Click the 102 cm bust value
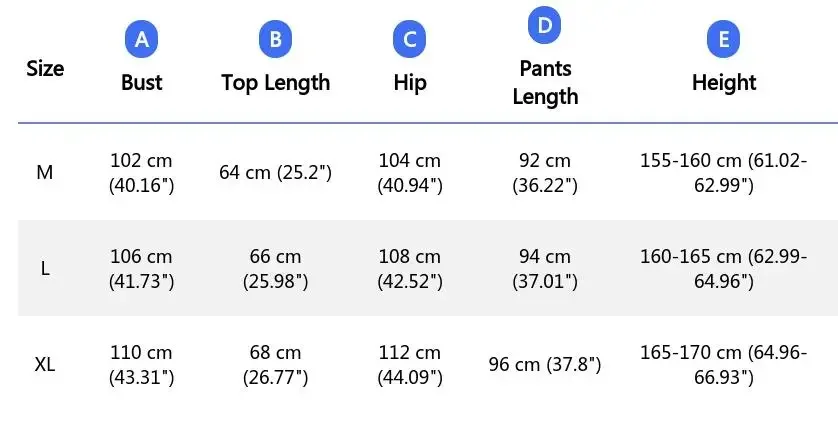This screenshot has height=446, width=838. (x=142, y=172)
